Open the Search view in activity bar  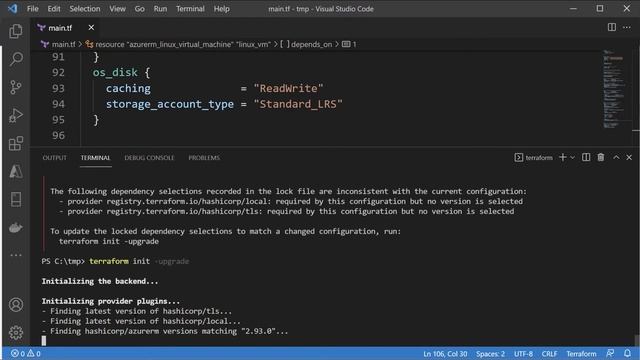[x=16, y=59]
